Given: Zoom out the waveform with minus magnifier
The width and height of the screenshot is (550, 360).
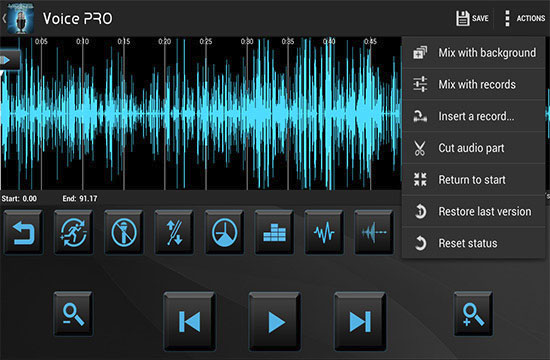Looking at the screenshot, I should pyautogui.click(x=73, y=314).
